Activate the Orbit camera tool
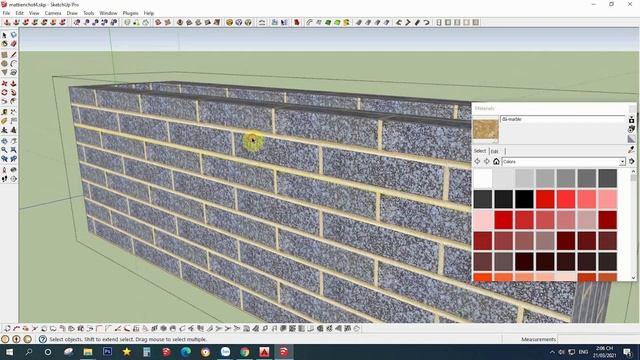Screen dimensions: 640x360 pos(4,141)
